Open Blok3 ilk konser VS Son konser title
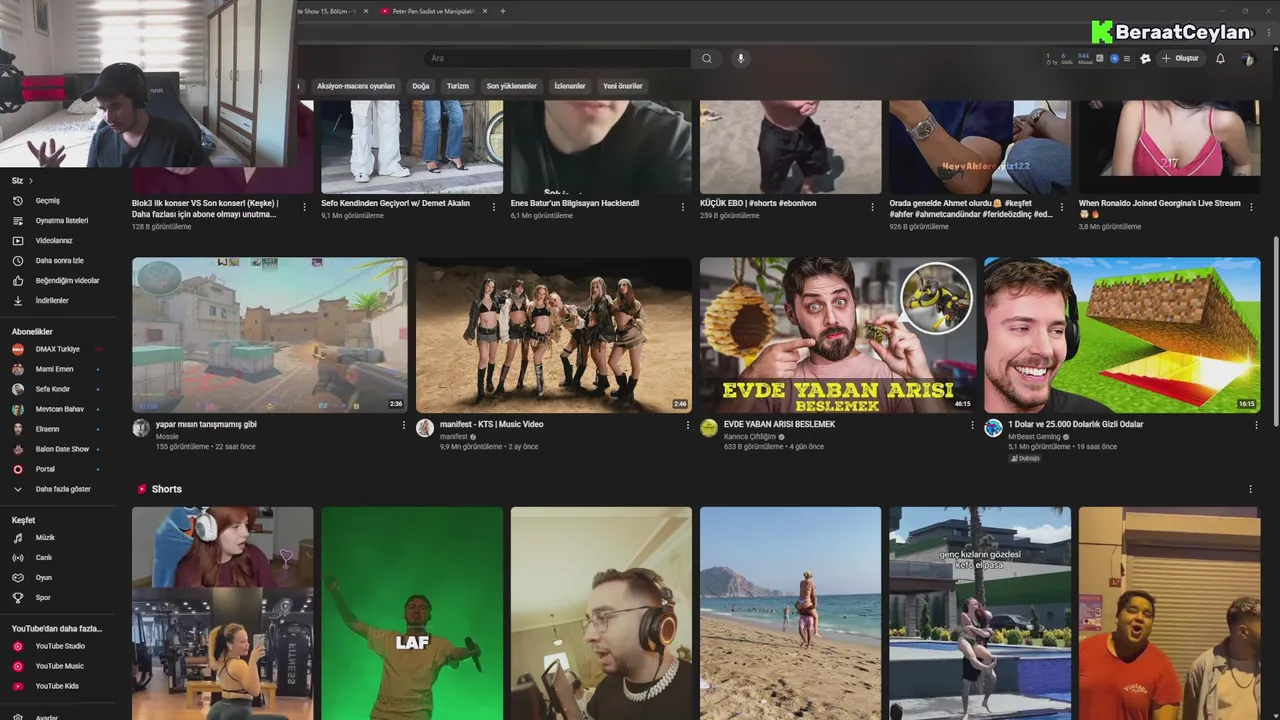1280x720 pixels. (x=205, y=208)
